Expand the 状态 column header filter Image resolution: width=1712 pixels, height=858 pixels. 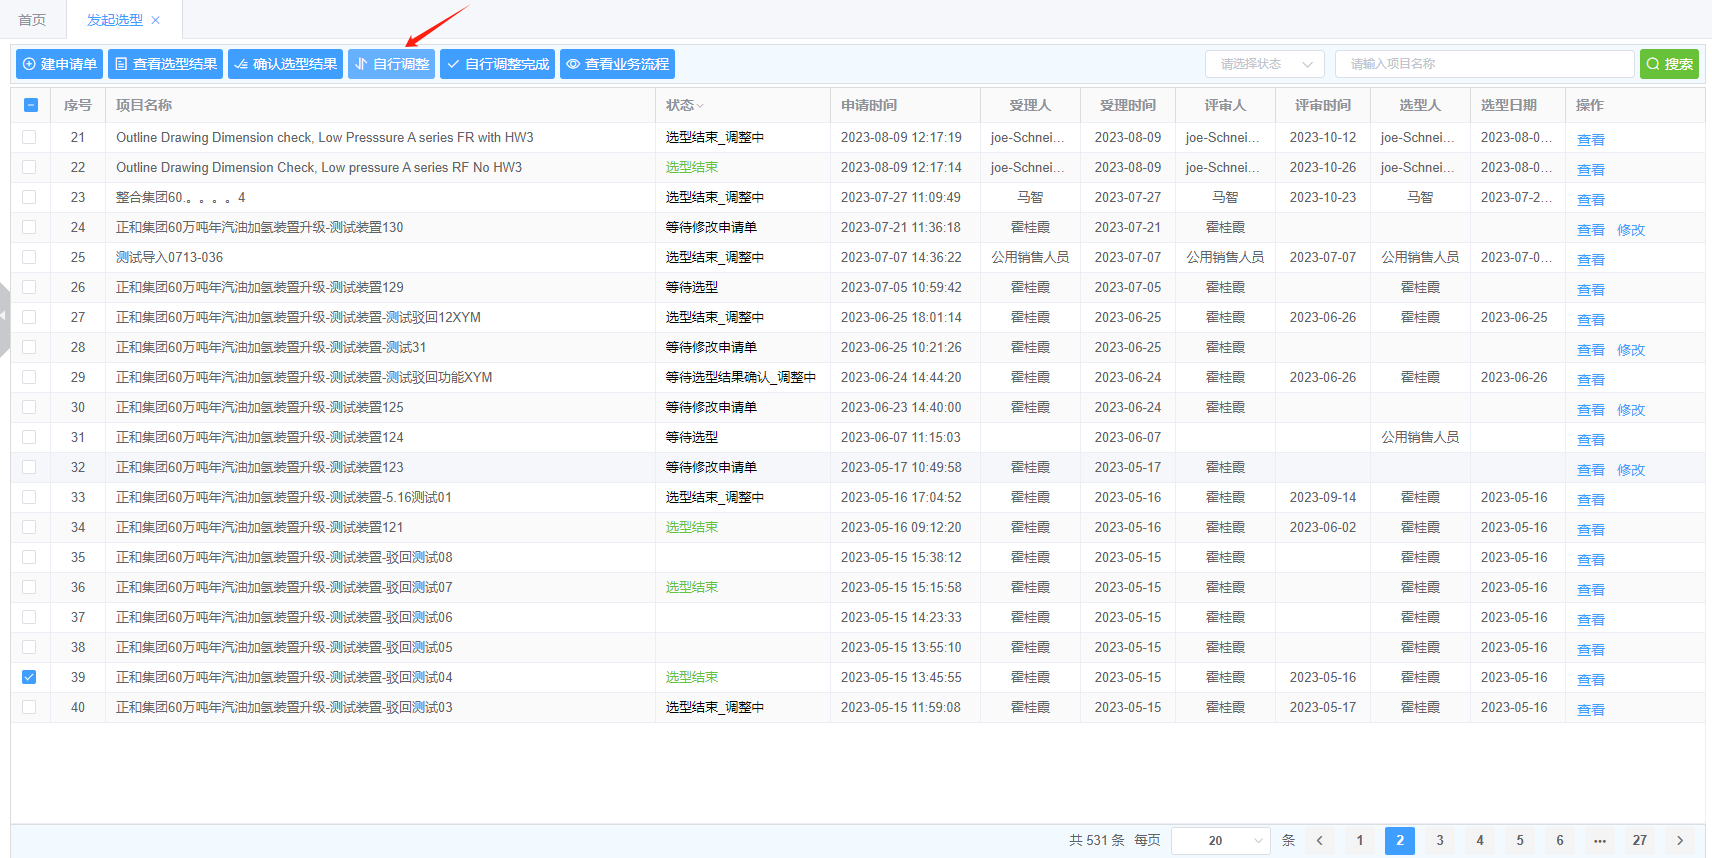(685, 105)
